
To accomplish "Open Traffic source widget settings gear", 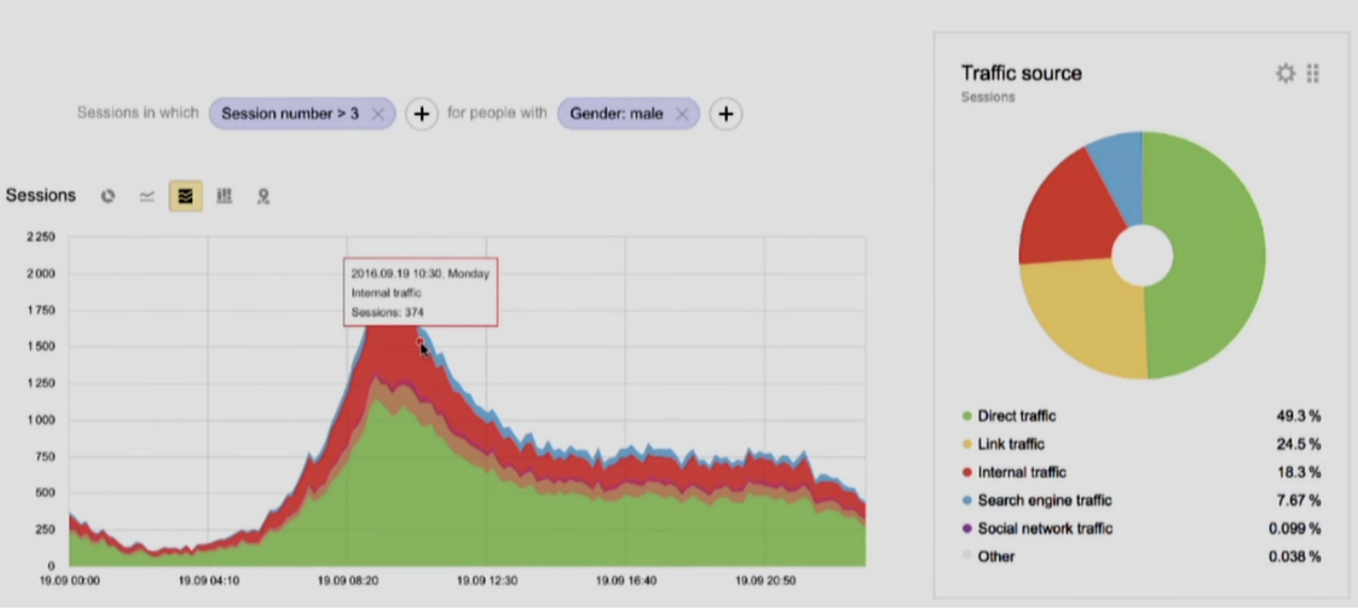I will [1286, 72].
